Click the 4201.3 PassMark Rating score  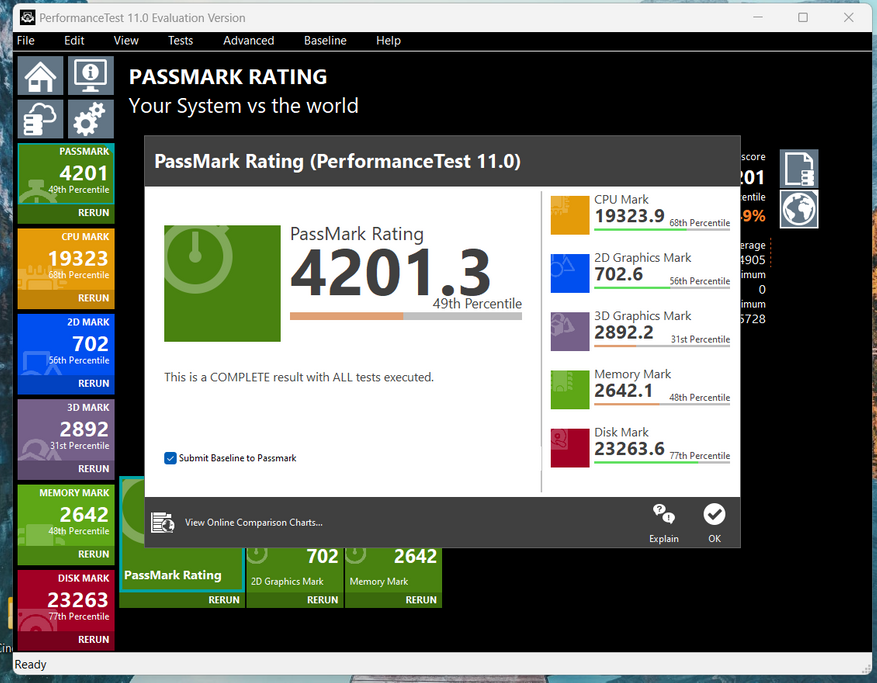(x=390, y=272)
